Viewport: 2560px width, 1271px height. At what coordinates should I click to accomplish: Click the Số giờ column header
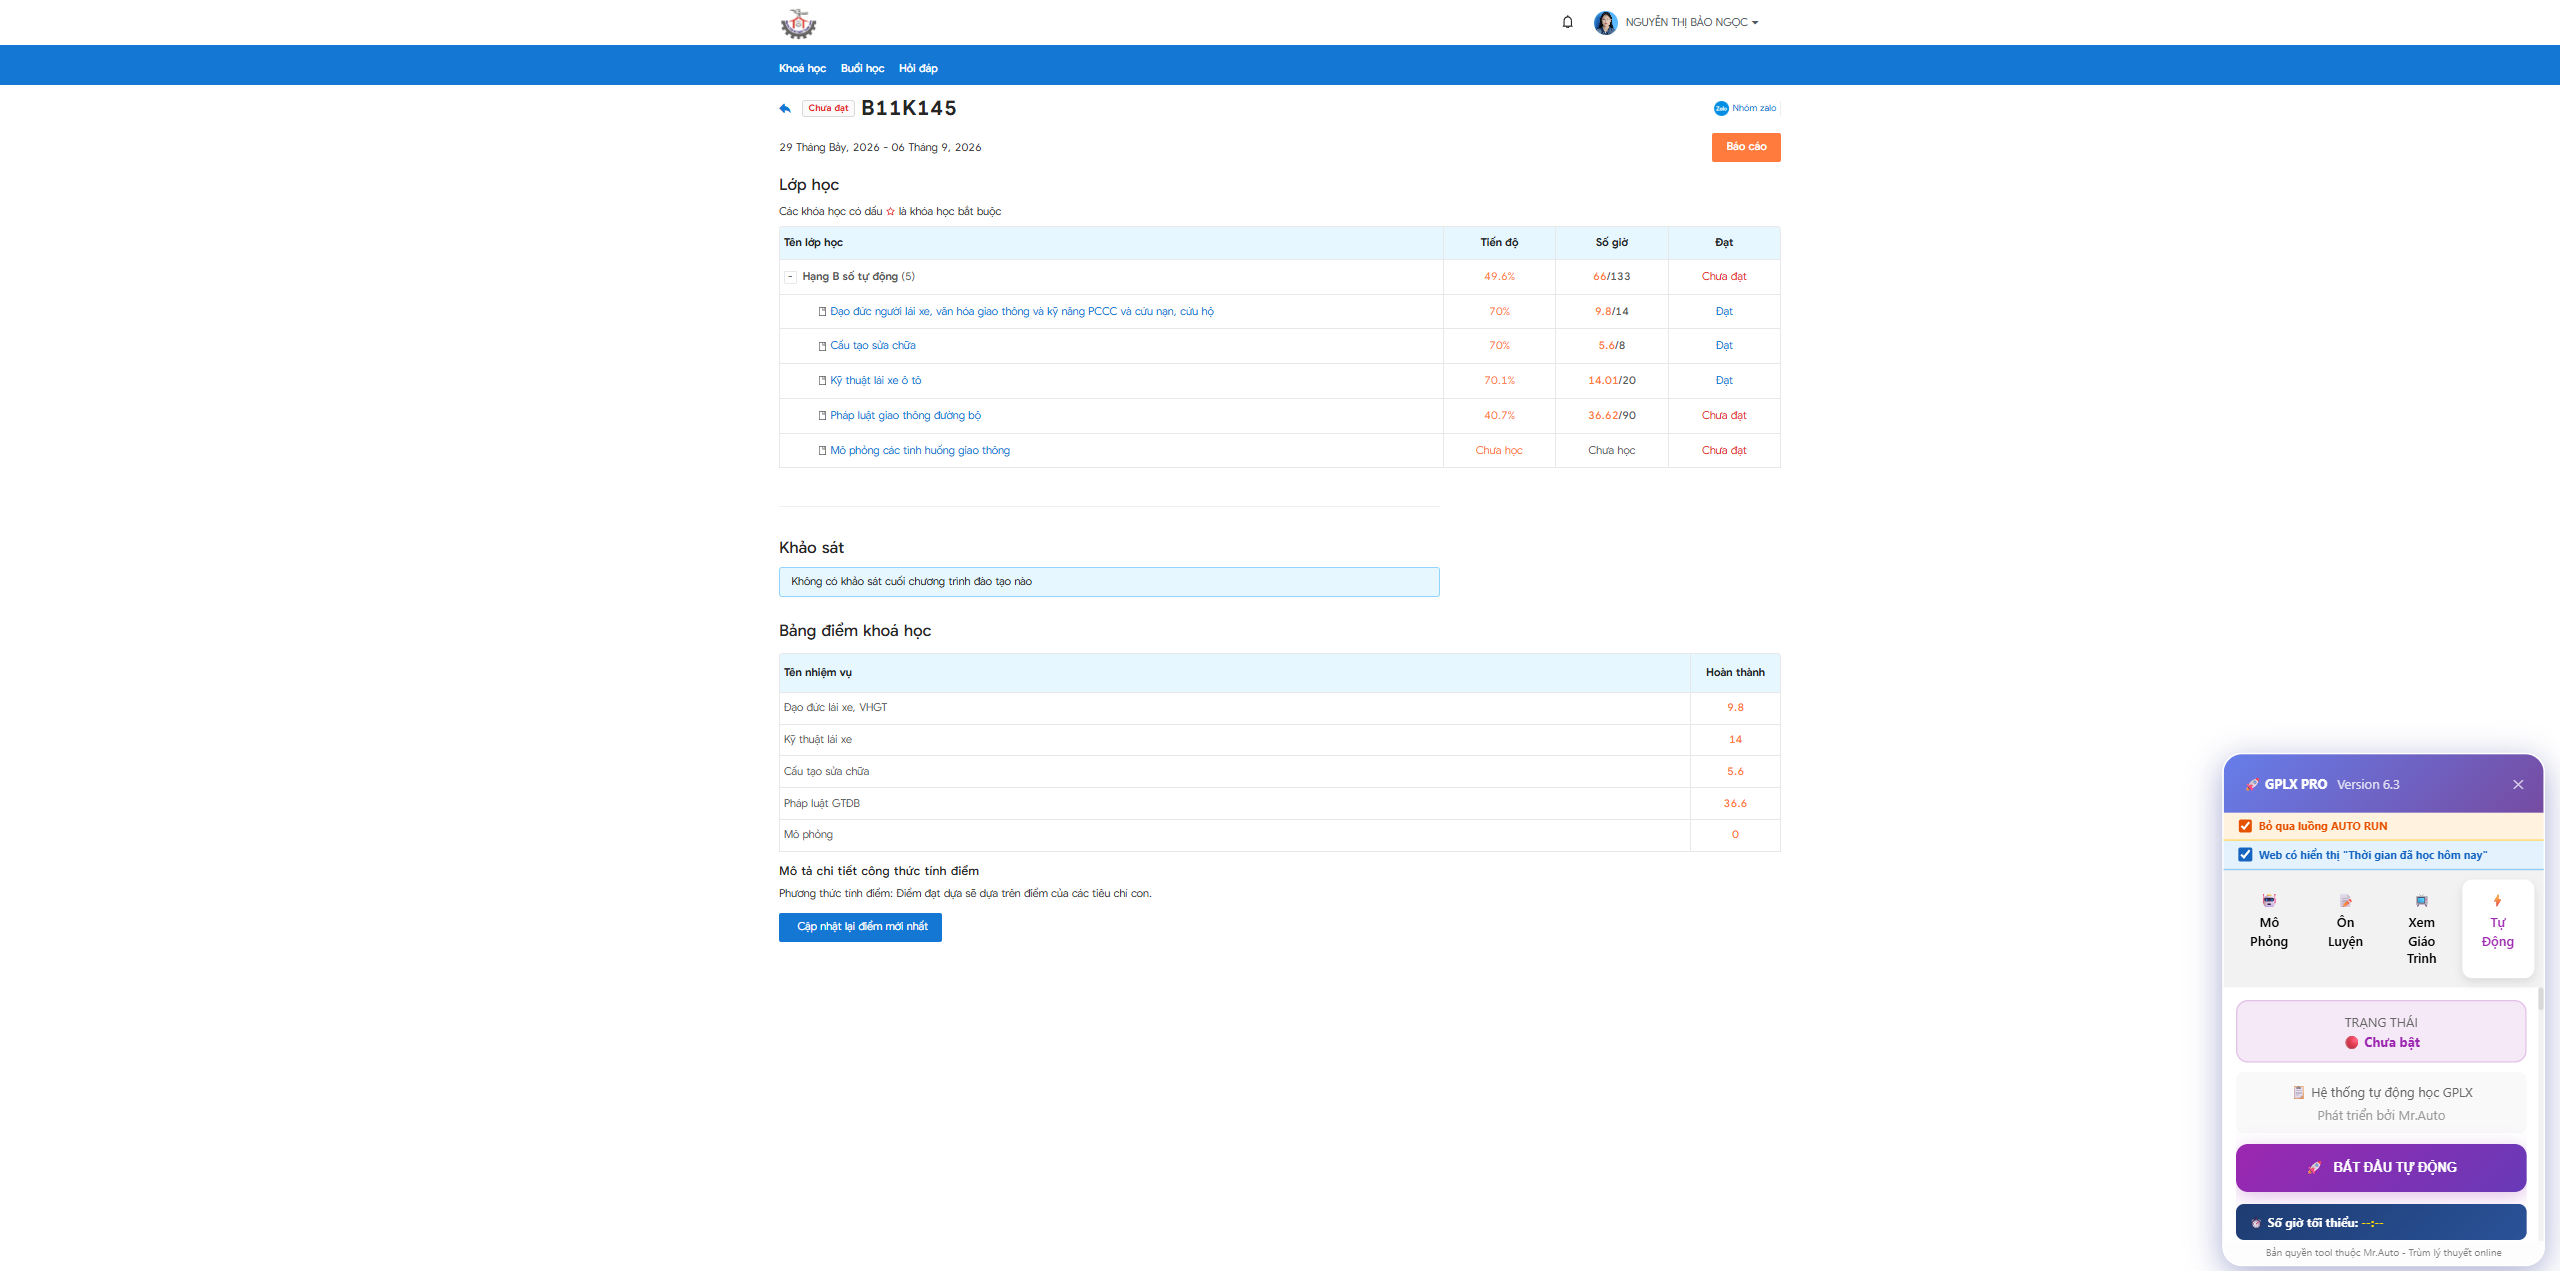point(1611,242)
